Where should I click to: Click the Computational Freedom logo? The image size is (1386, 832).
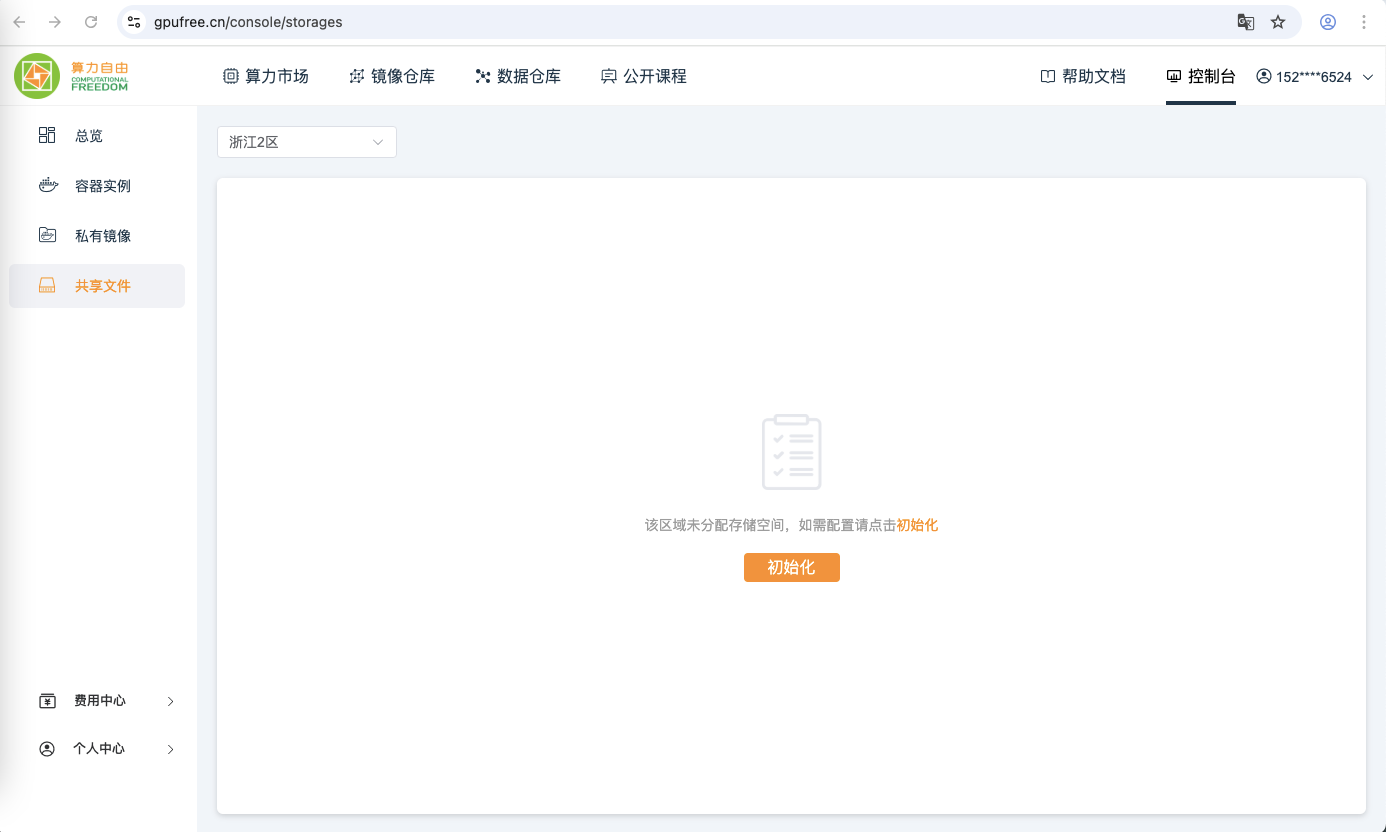click(72, 76)
